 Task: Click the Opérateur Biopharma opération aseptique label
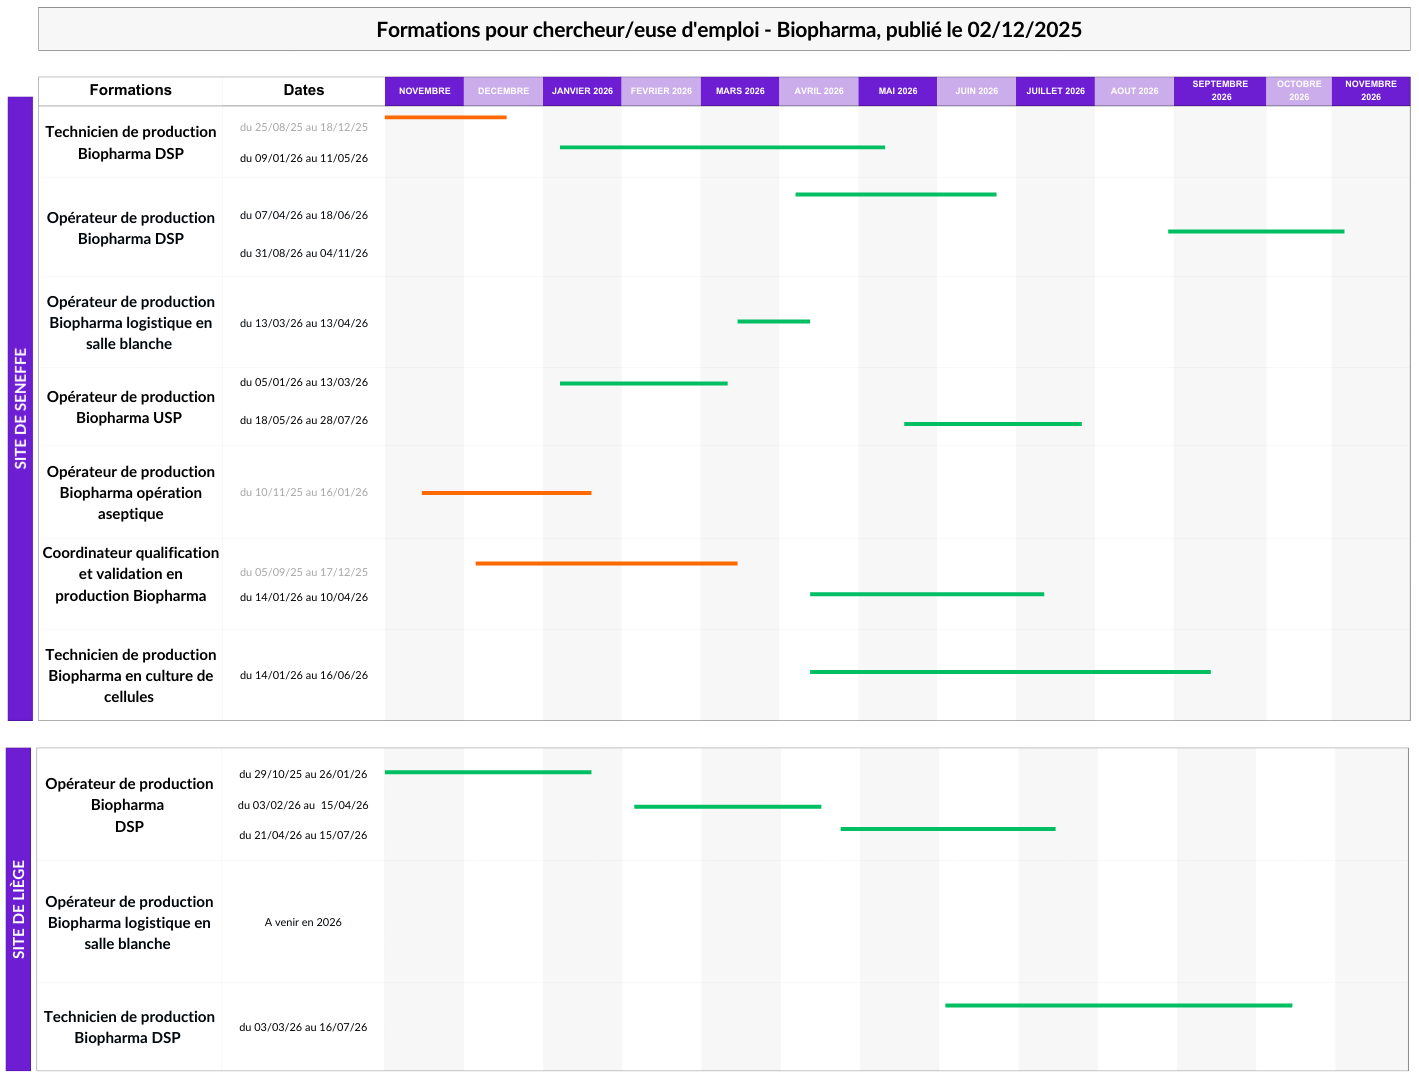(x=130, y=493)
